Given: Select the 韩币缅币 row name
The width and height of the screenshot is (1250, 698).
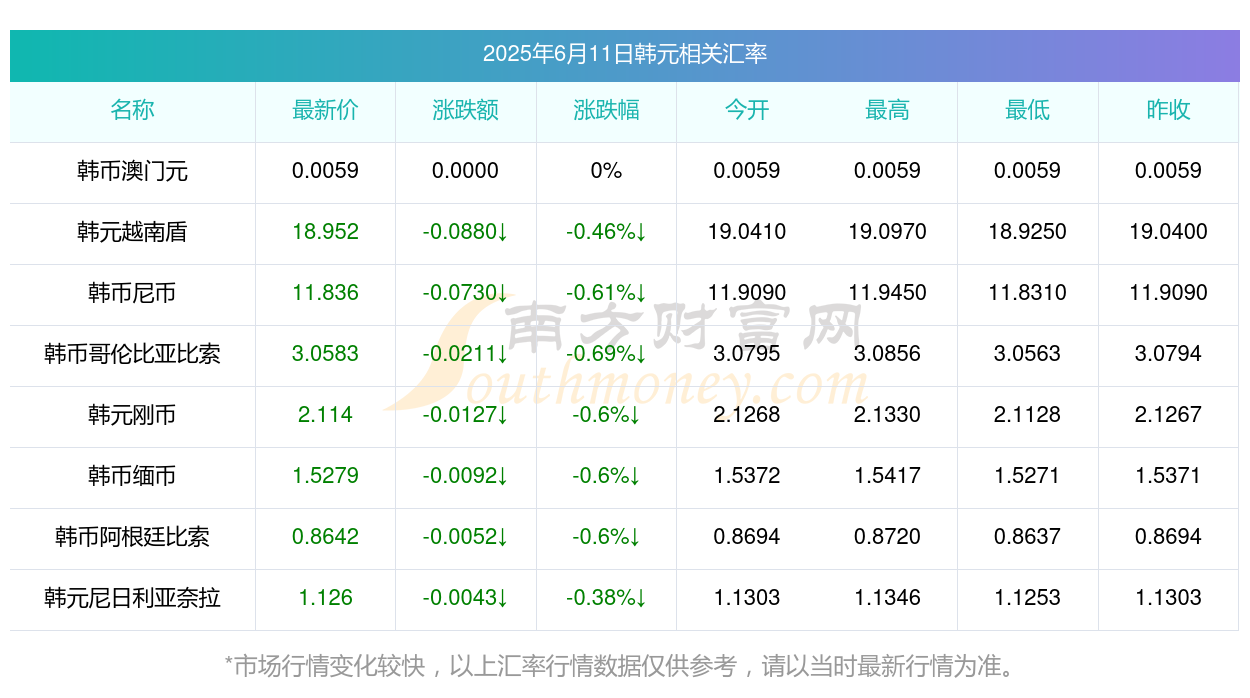Looking at the screenshot, I should pos(132,476).
